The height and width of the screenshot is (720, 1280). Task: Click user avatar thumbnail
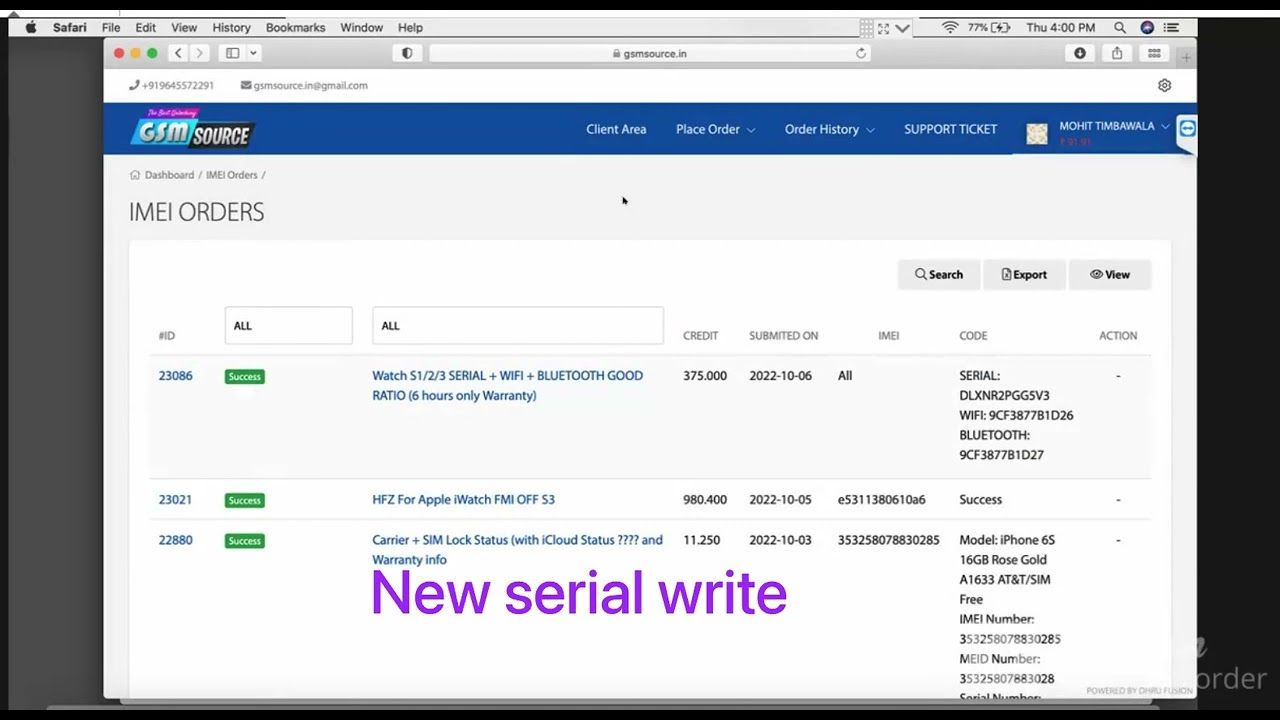(1037, 134)
